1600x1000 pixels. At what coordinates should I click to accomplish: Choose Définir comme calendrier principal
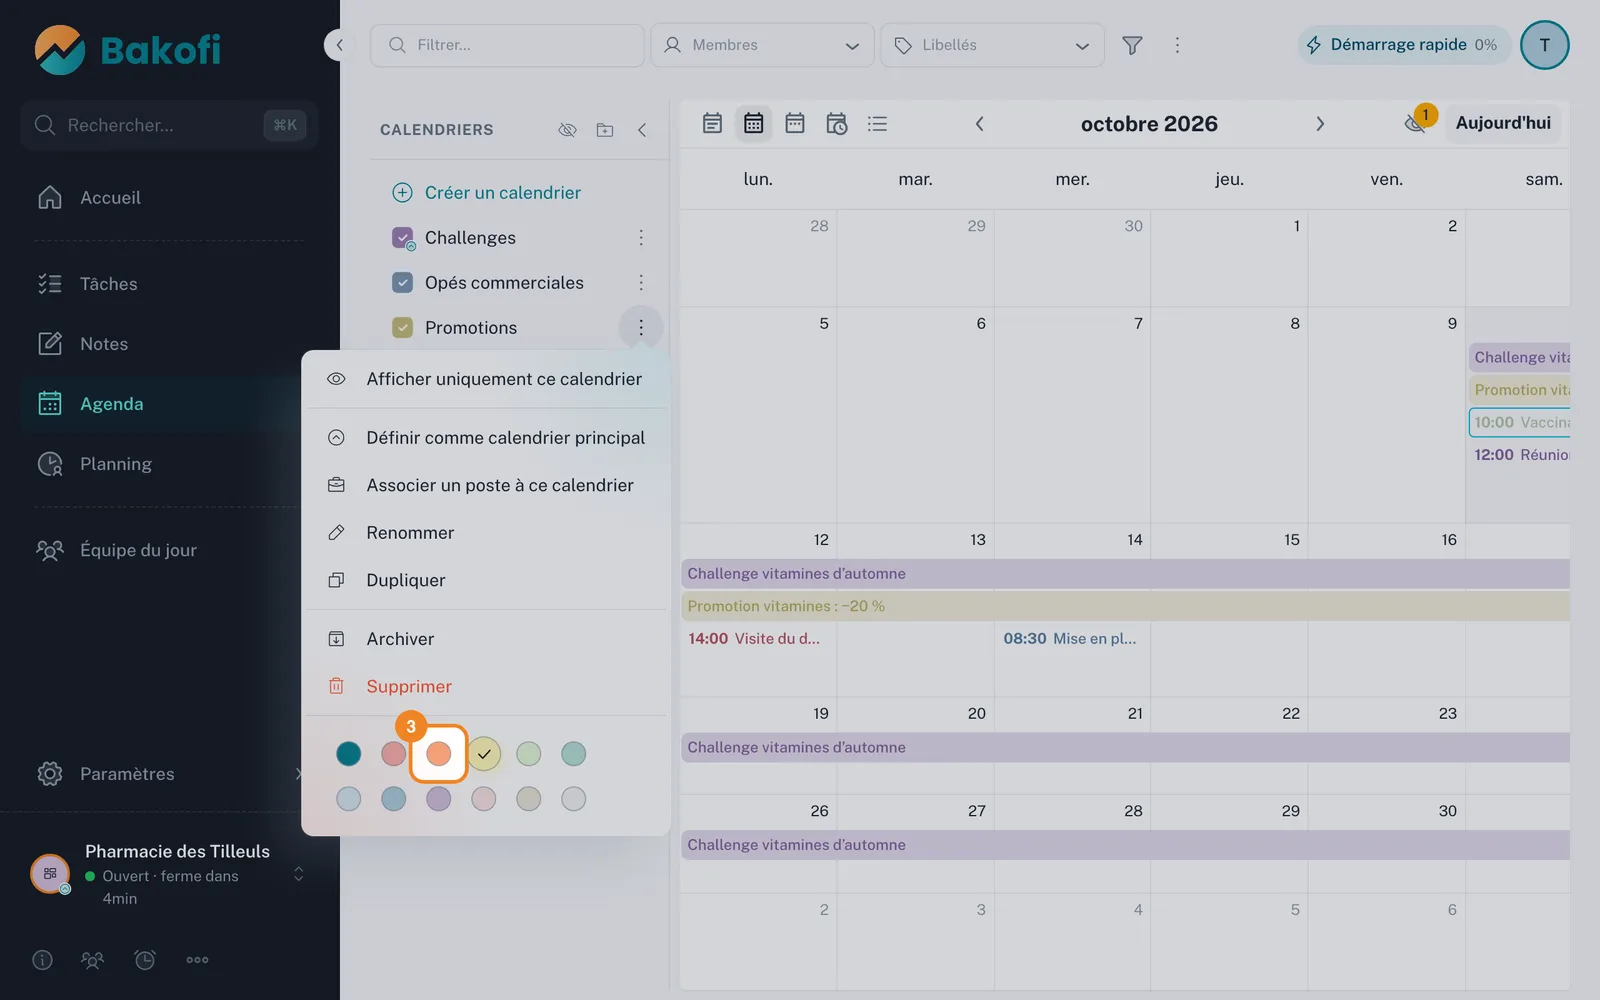[x=486, y=438]
